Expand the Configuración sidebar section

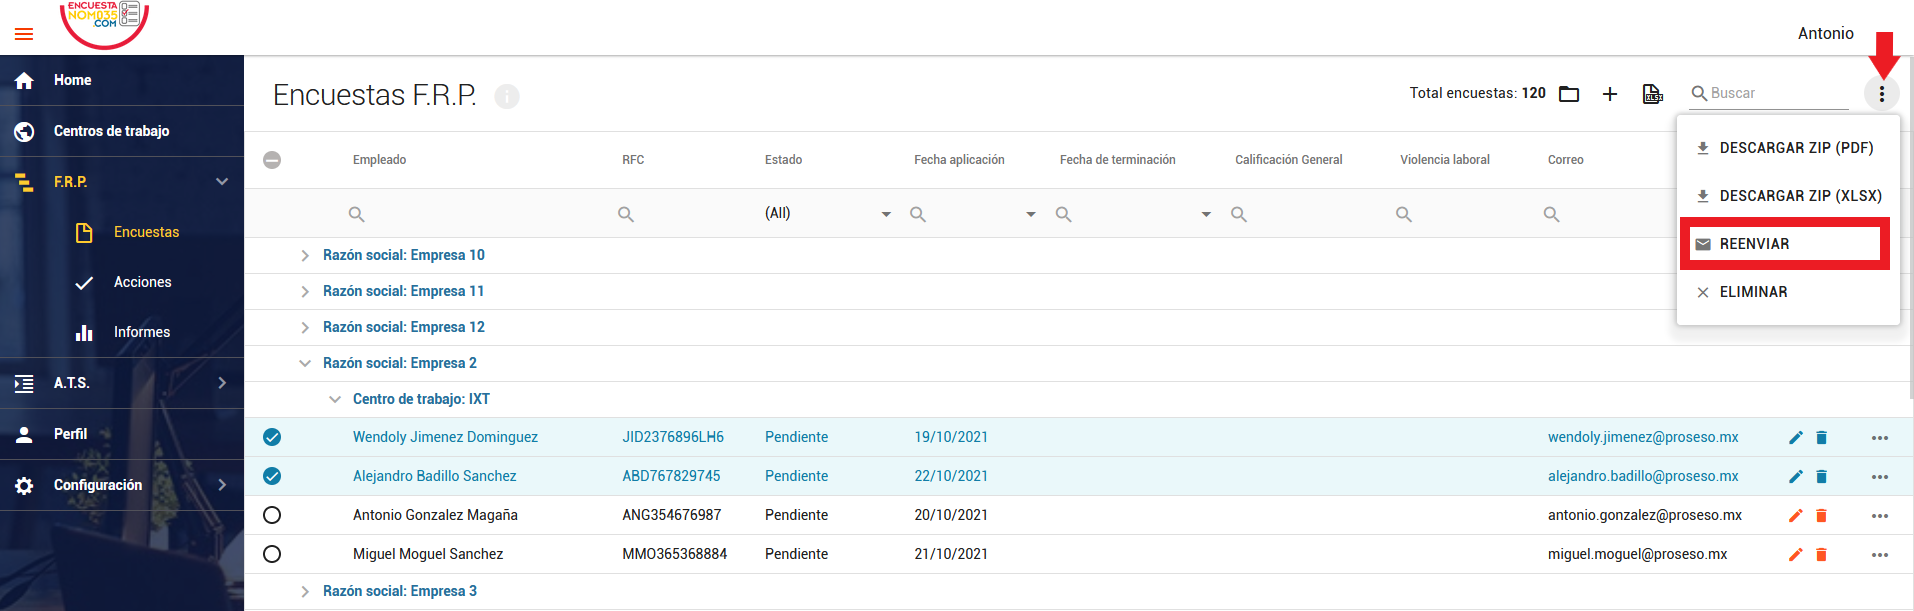(x=222, y=485)
